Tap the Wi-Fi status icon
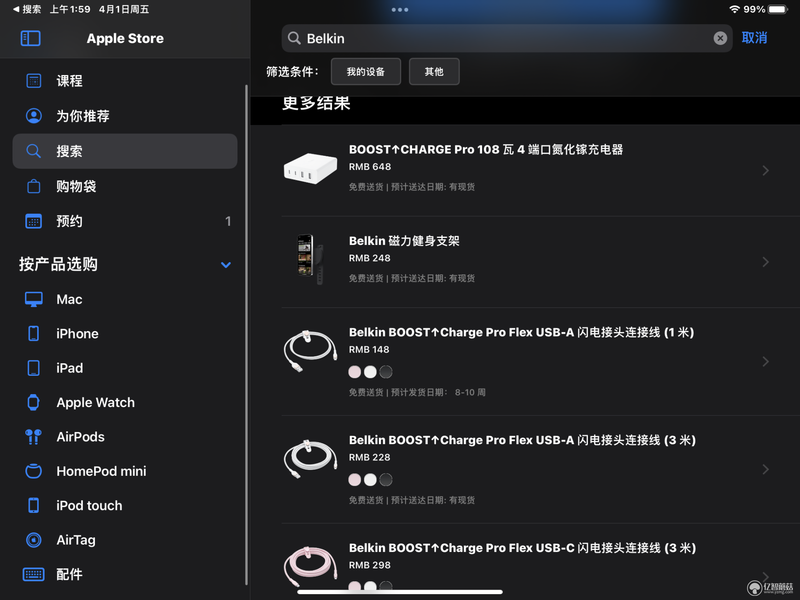Viewport: 800px width, 600px height. click(x=734, y=9)
